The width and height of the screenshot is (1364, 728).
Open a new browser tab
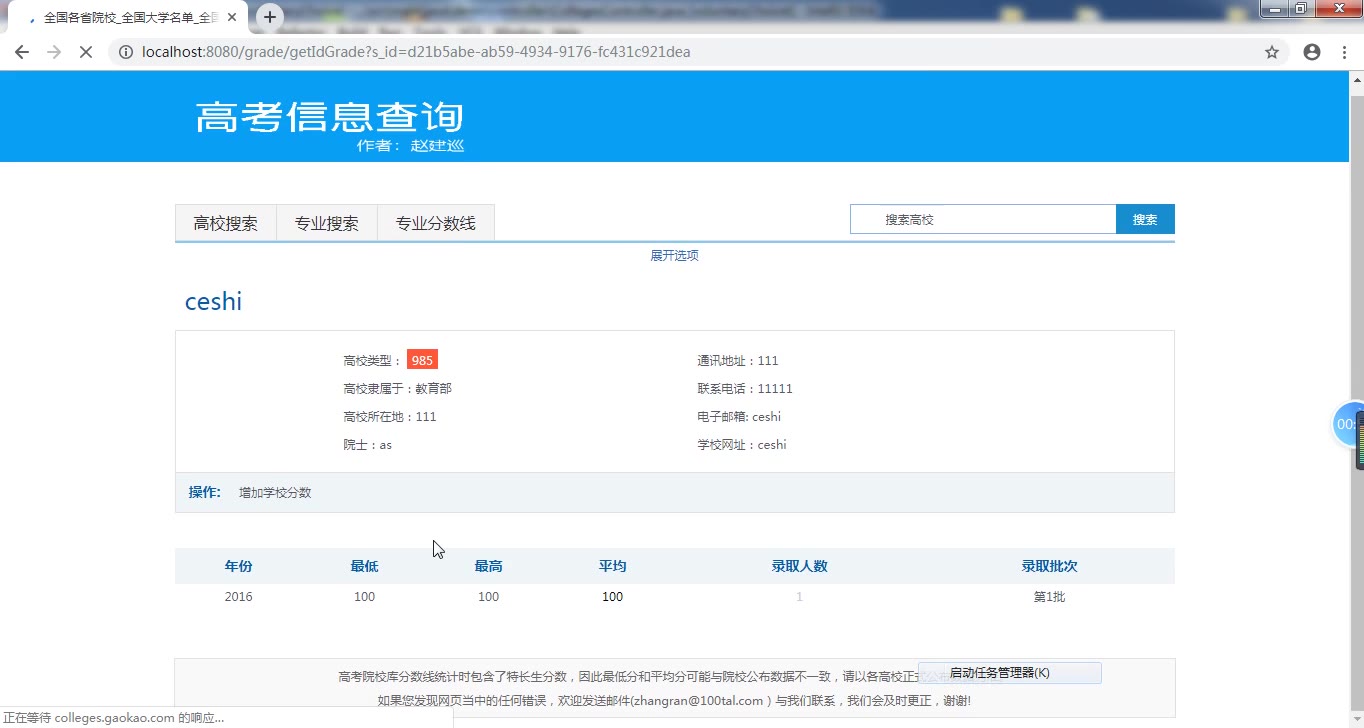270,17
